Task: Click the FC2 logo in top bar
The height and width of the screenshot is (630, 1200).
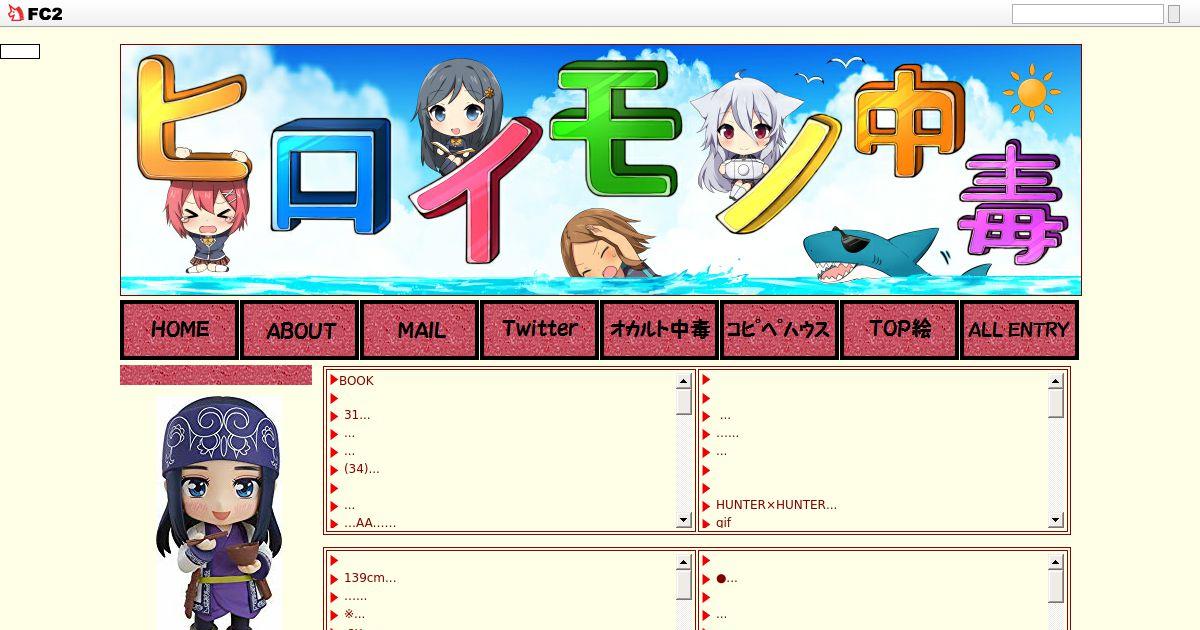Action: tap(35, 13)
